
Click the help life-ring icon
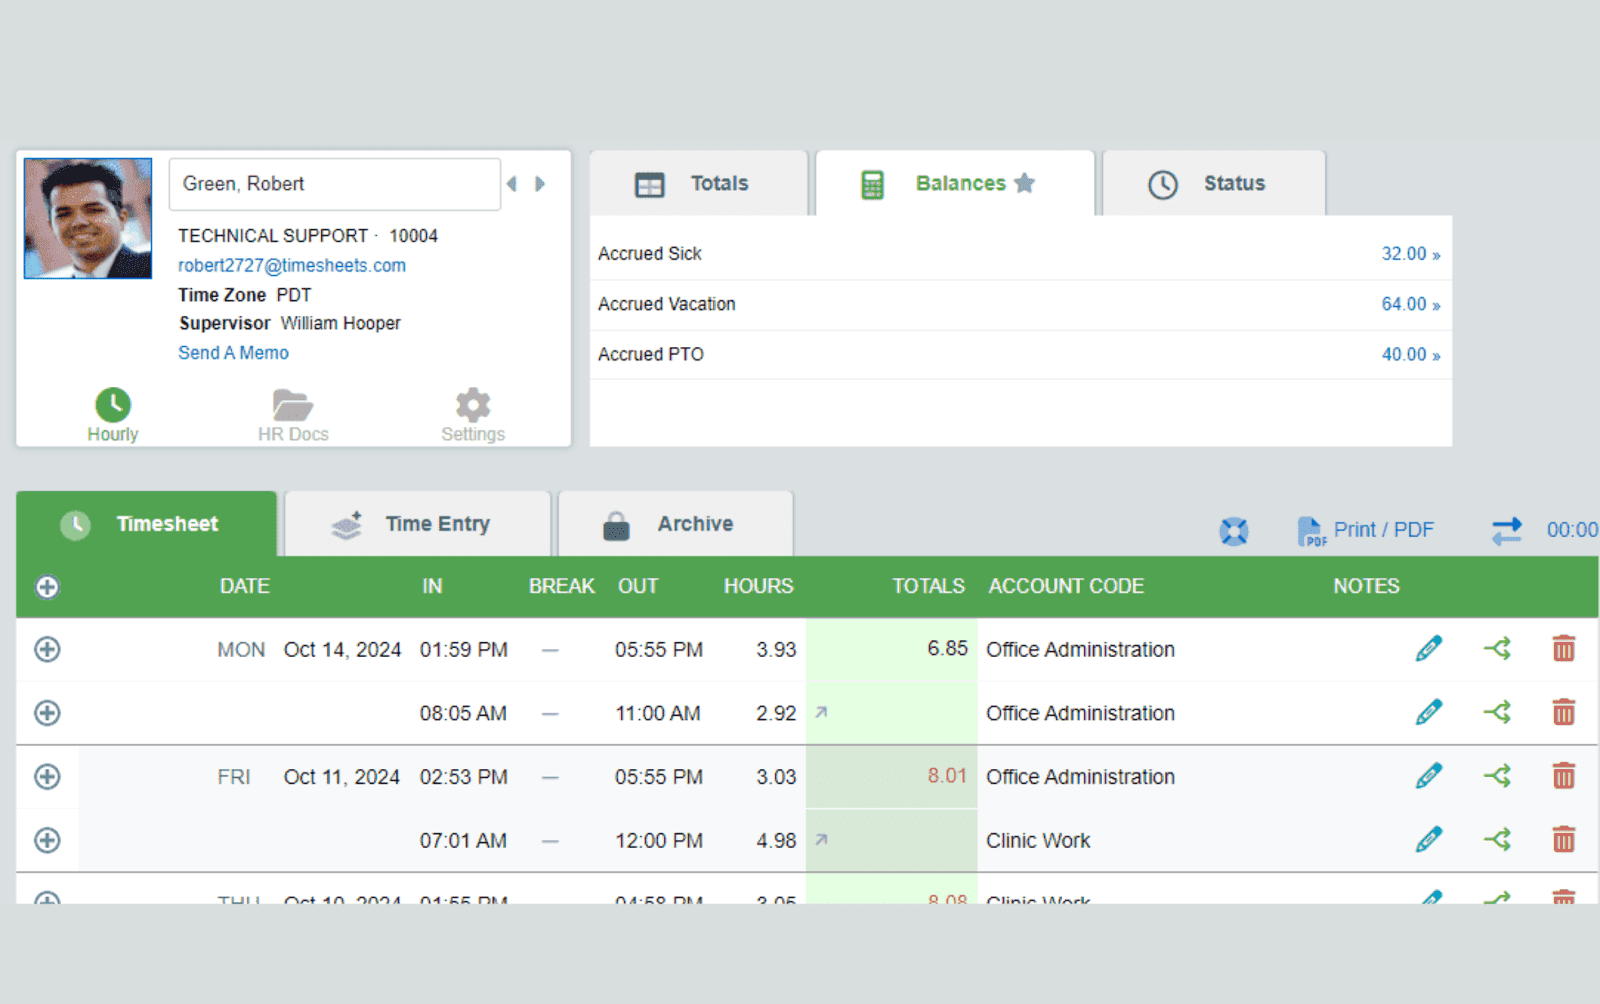(1234, 531)
